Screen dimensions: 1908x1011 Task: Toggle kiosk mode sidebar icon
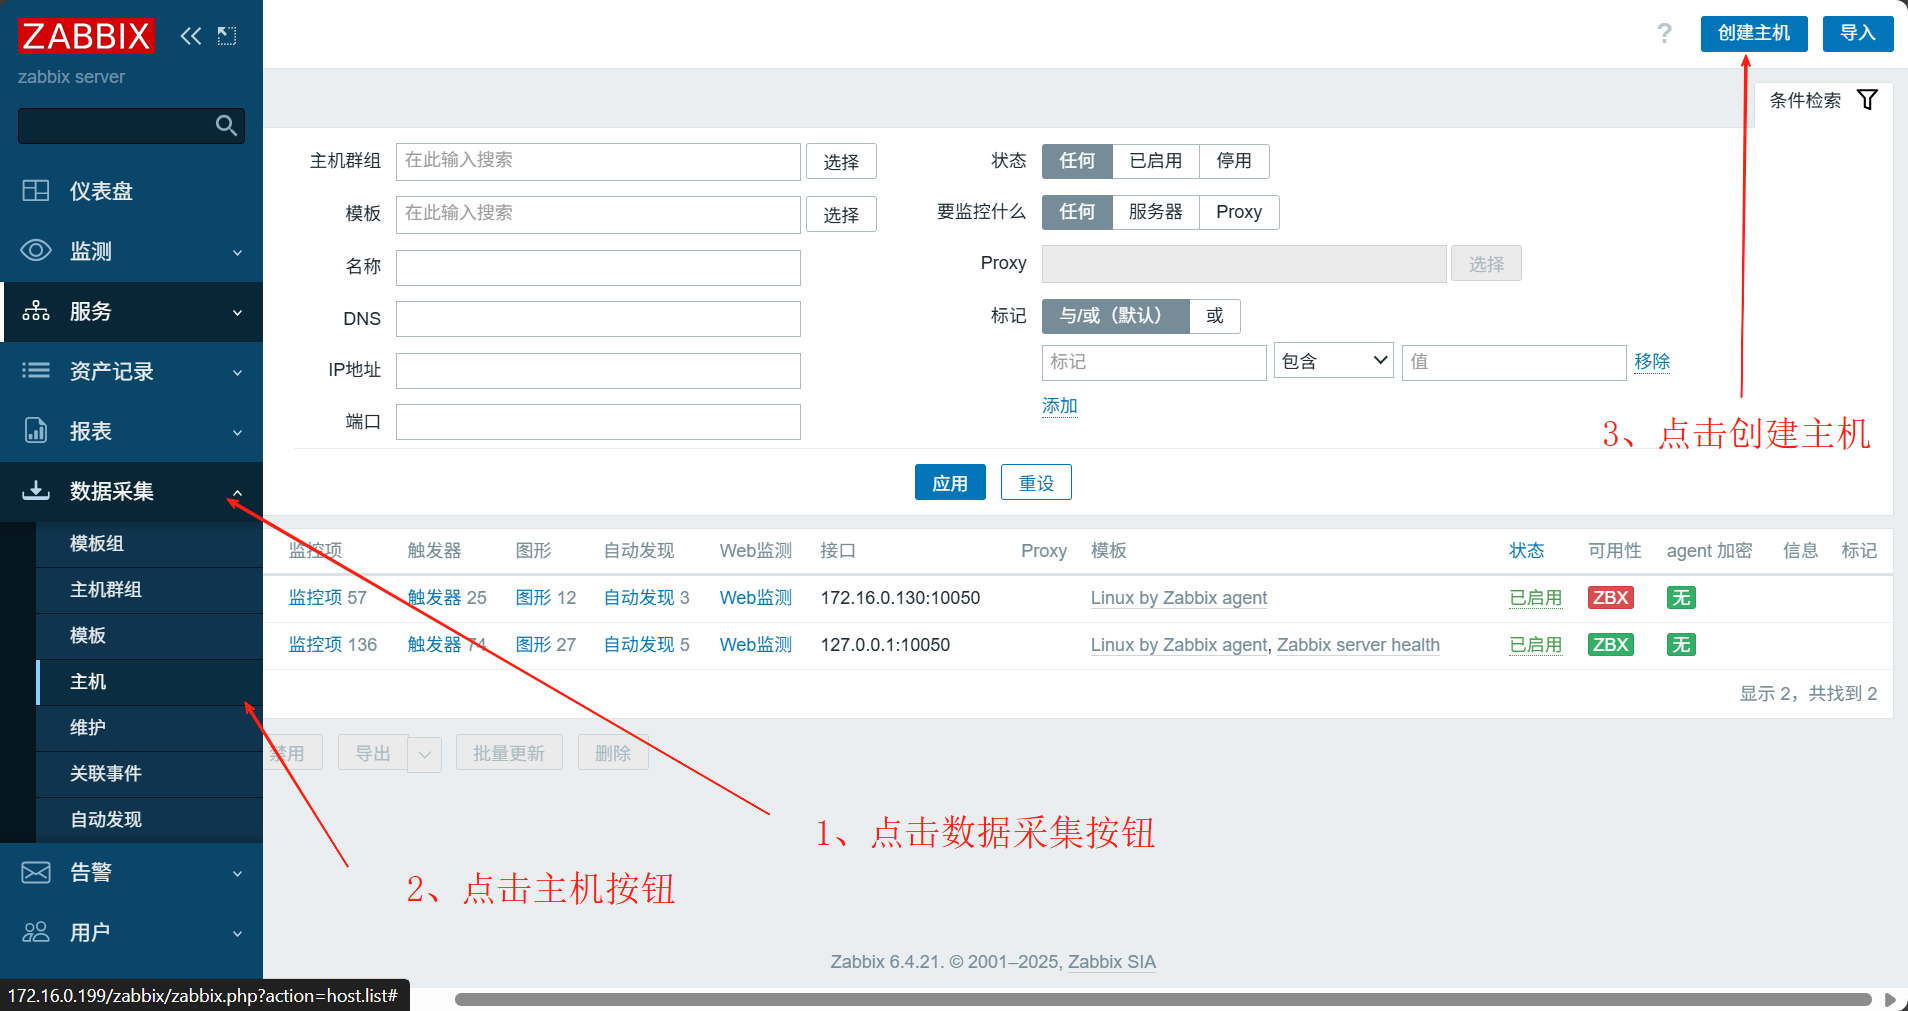point(227,36)
